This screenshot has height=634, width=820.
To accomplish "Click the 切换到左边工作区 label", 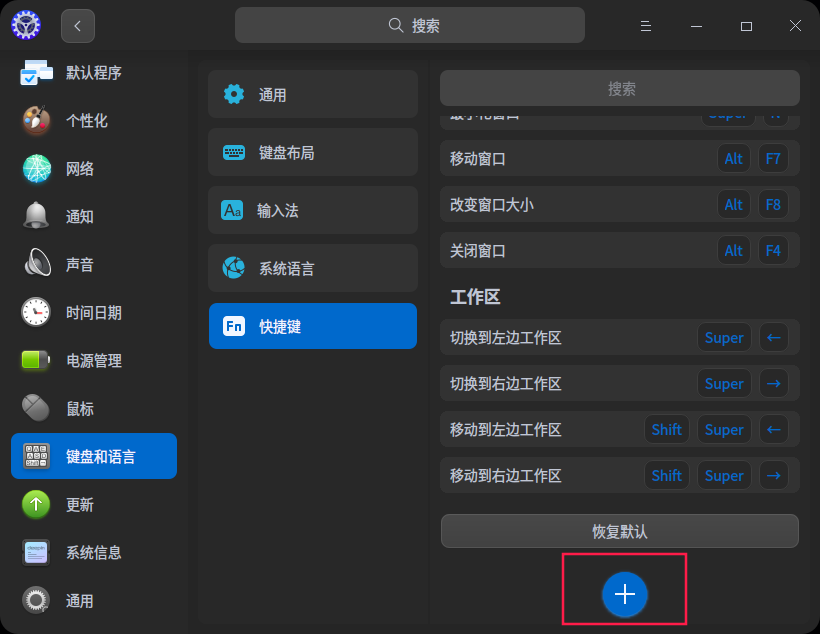I will pyautogui.click(x=506, y=337).
